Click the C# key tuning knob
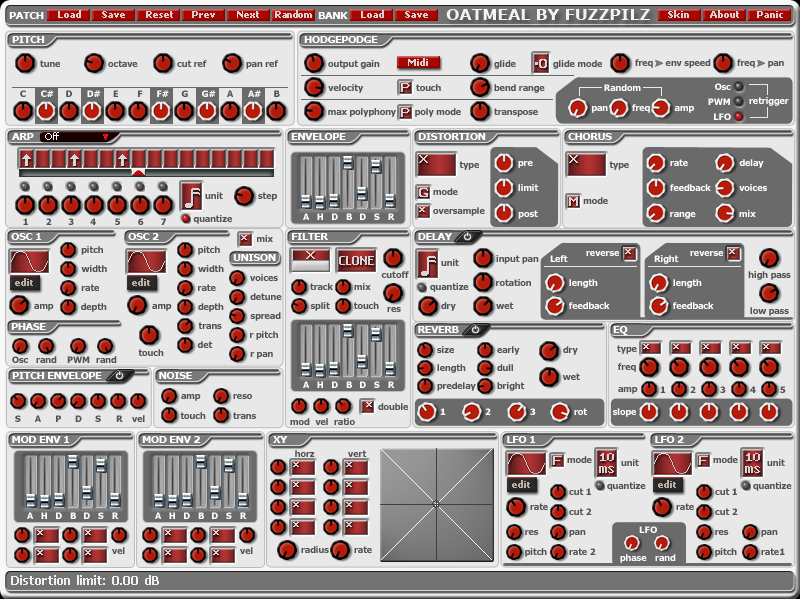 point(46,111)
